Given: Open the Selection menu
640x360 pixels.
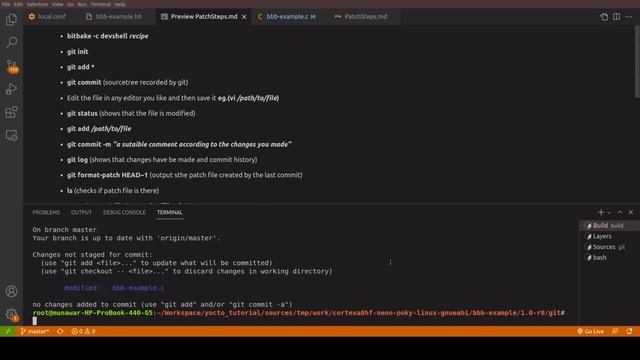Looking at the screenshot, I should [x=37, y=4].
